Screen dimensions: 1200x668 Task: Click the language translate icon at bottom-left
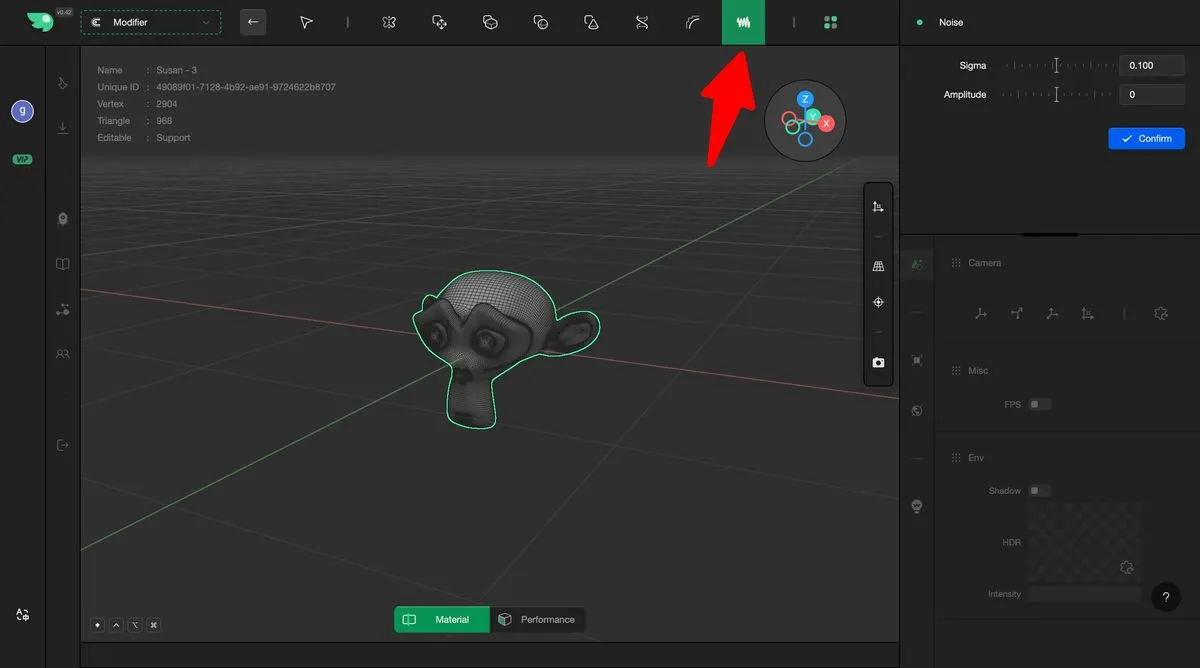23,615
